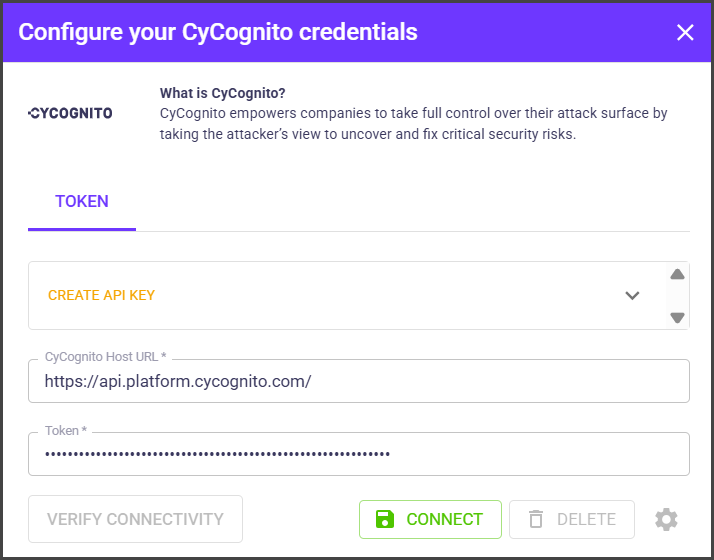Click the dialog title text
This screenshot has width=714, height=560.
pyautogui.click(x=218, y=32)
